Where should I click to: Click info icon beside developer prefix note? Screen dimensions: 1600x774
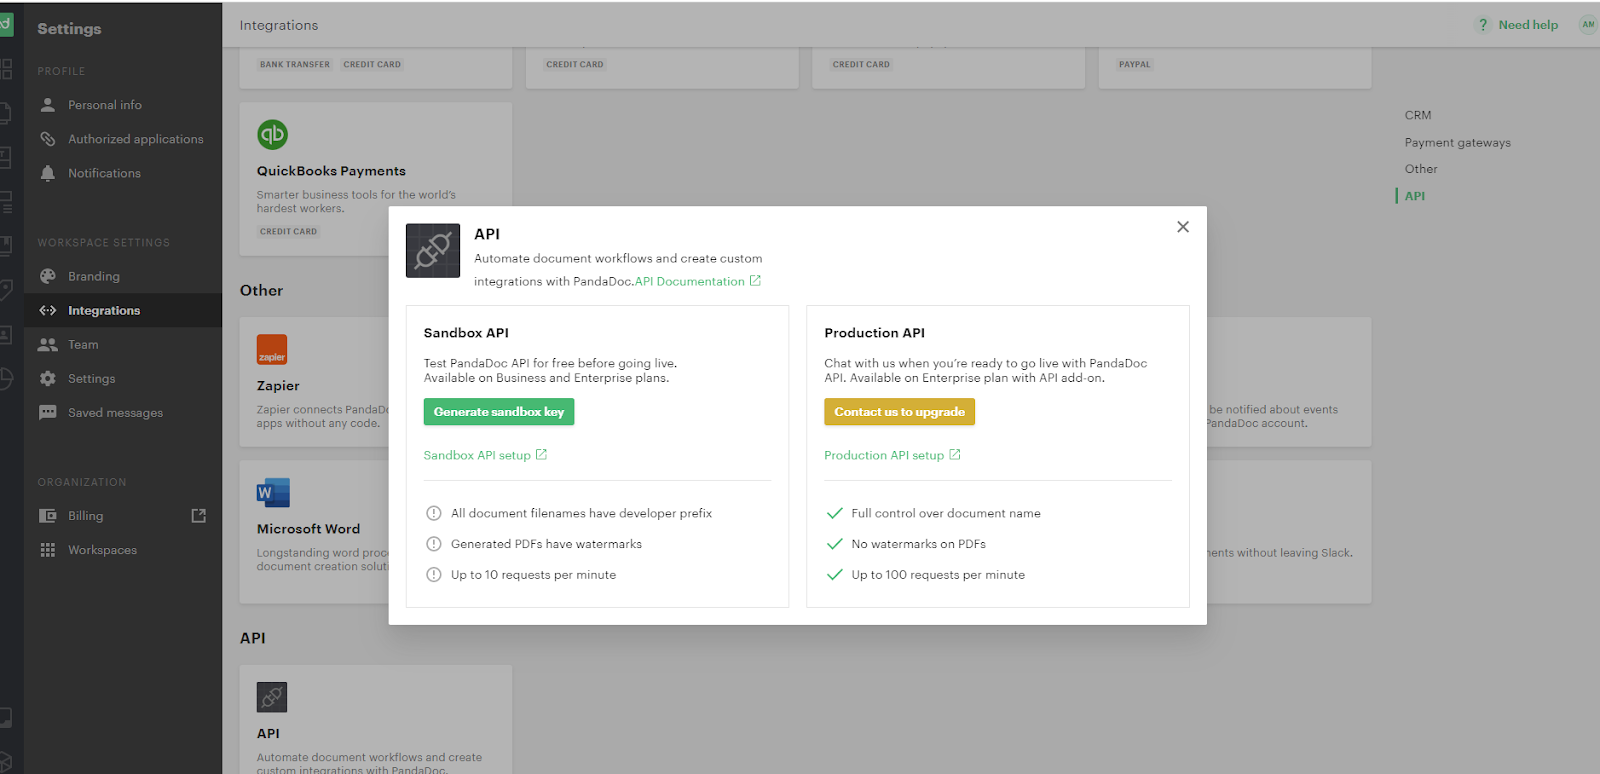[434, 513]
